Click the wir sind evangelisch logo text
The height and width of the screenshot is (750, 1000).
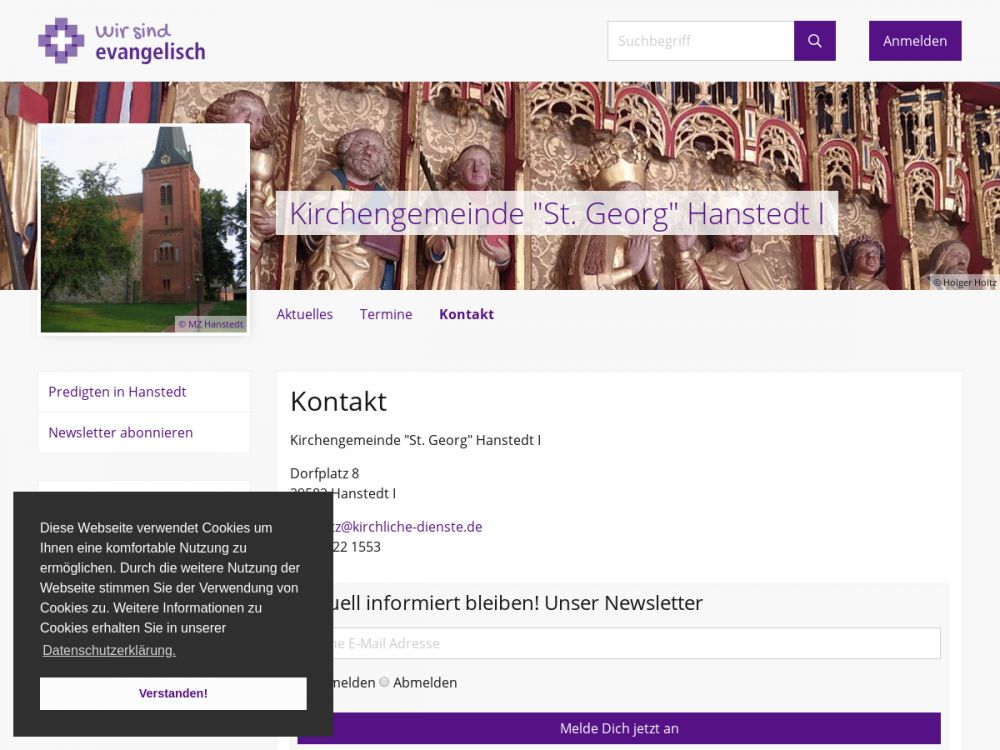click(x=149, y=42)
